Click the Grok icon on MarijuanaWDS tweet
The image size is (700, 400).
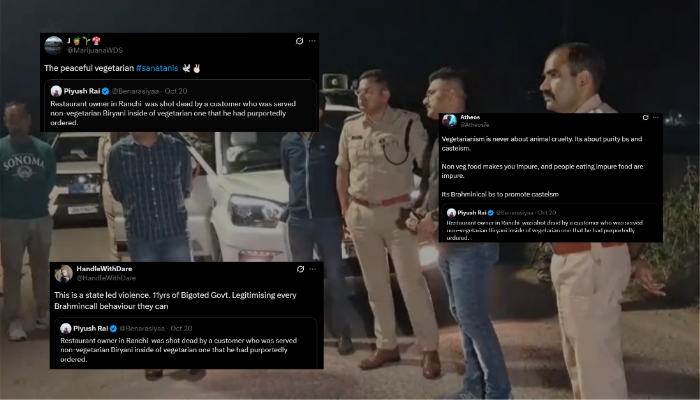coord(299,41)
